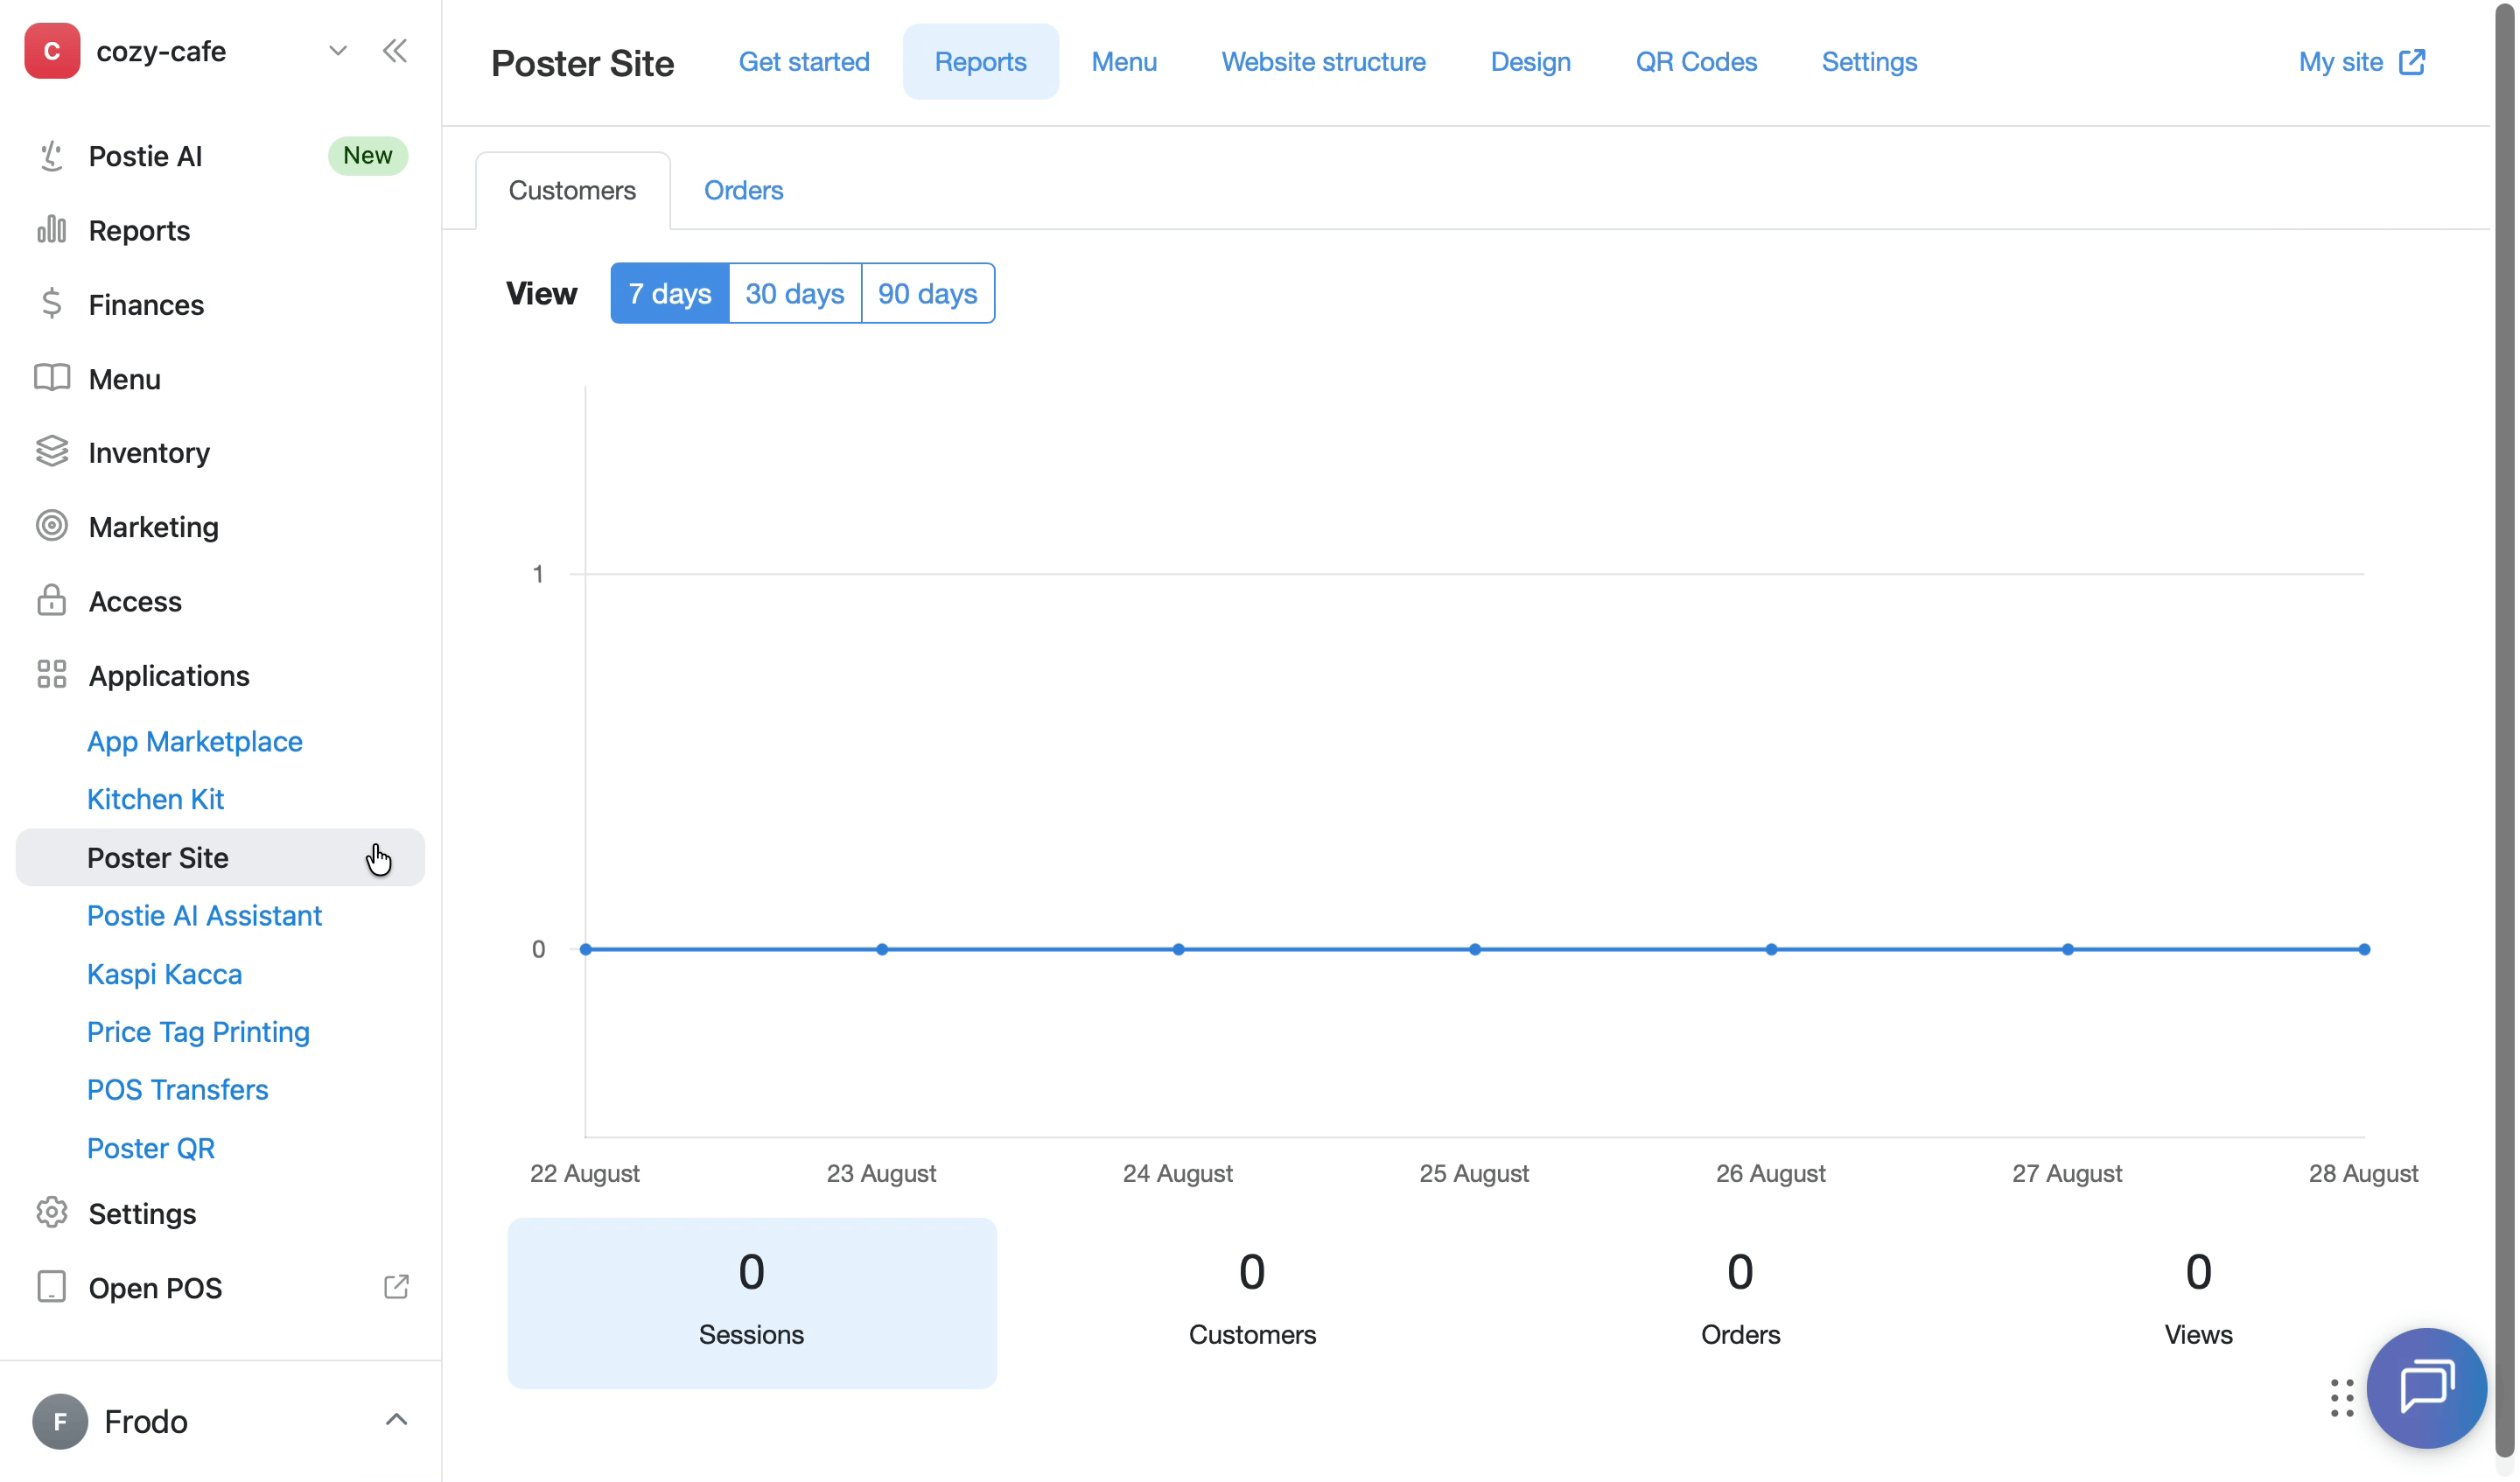Click the 28 August chart data point
The height and width of the screenshot is (1482, 2520).
[2364, 950]
